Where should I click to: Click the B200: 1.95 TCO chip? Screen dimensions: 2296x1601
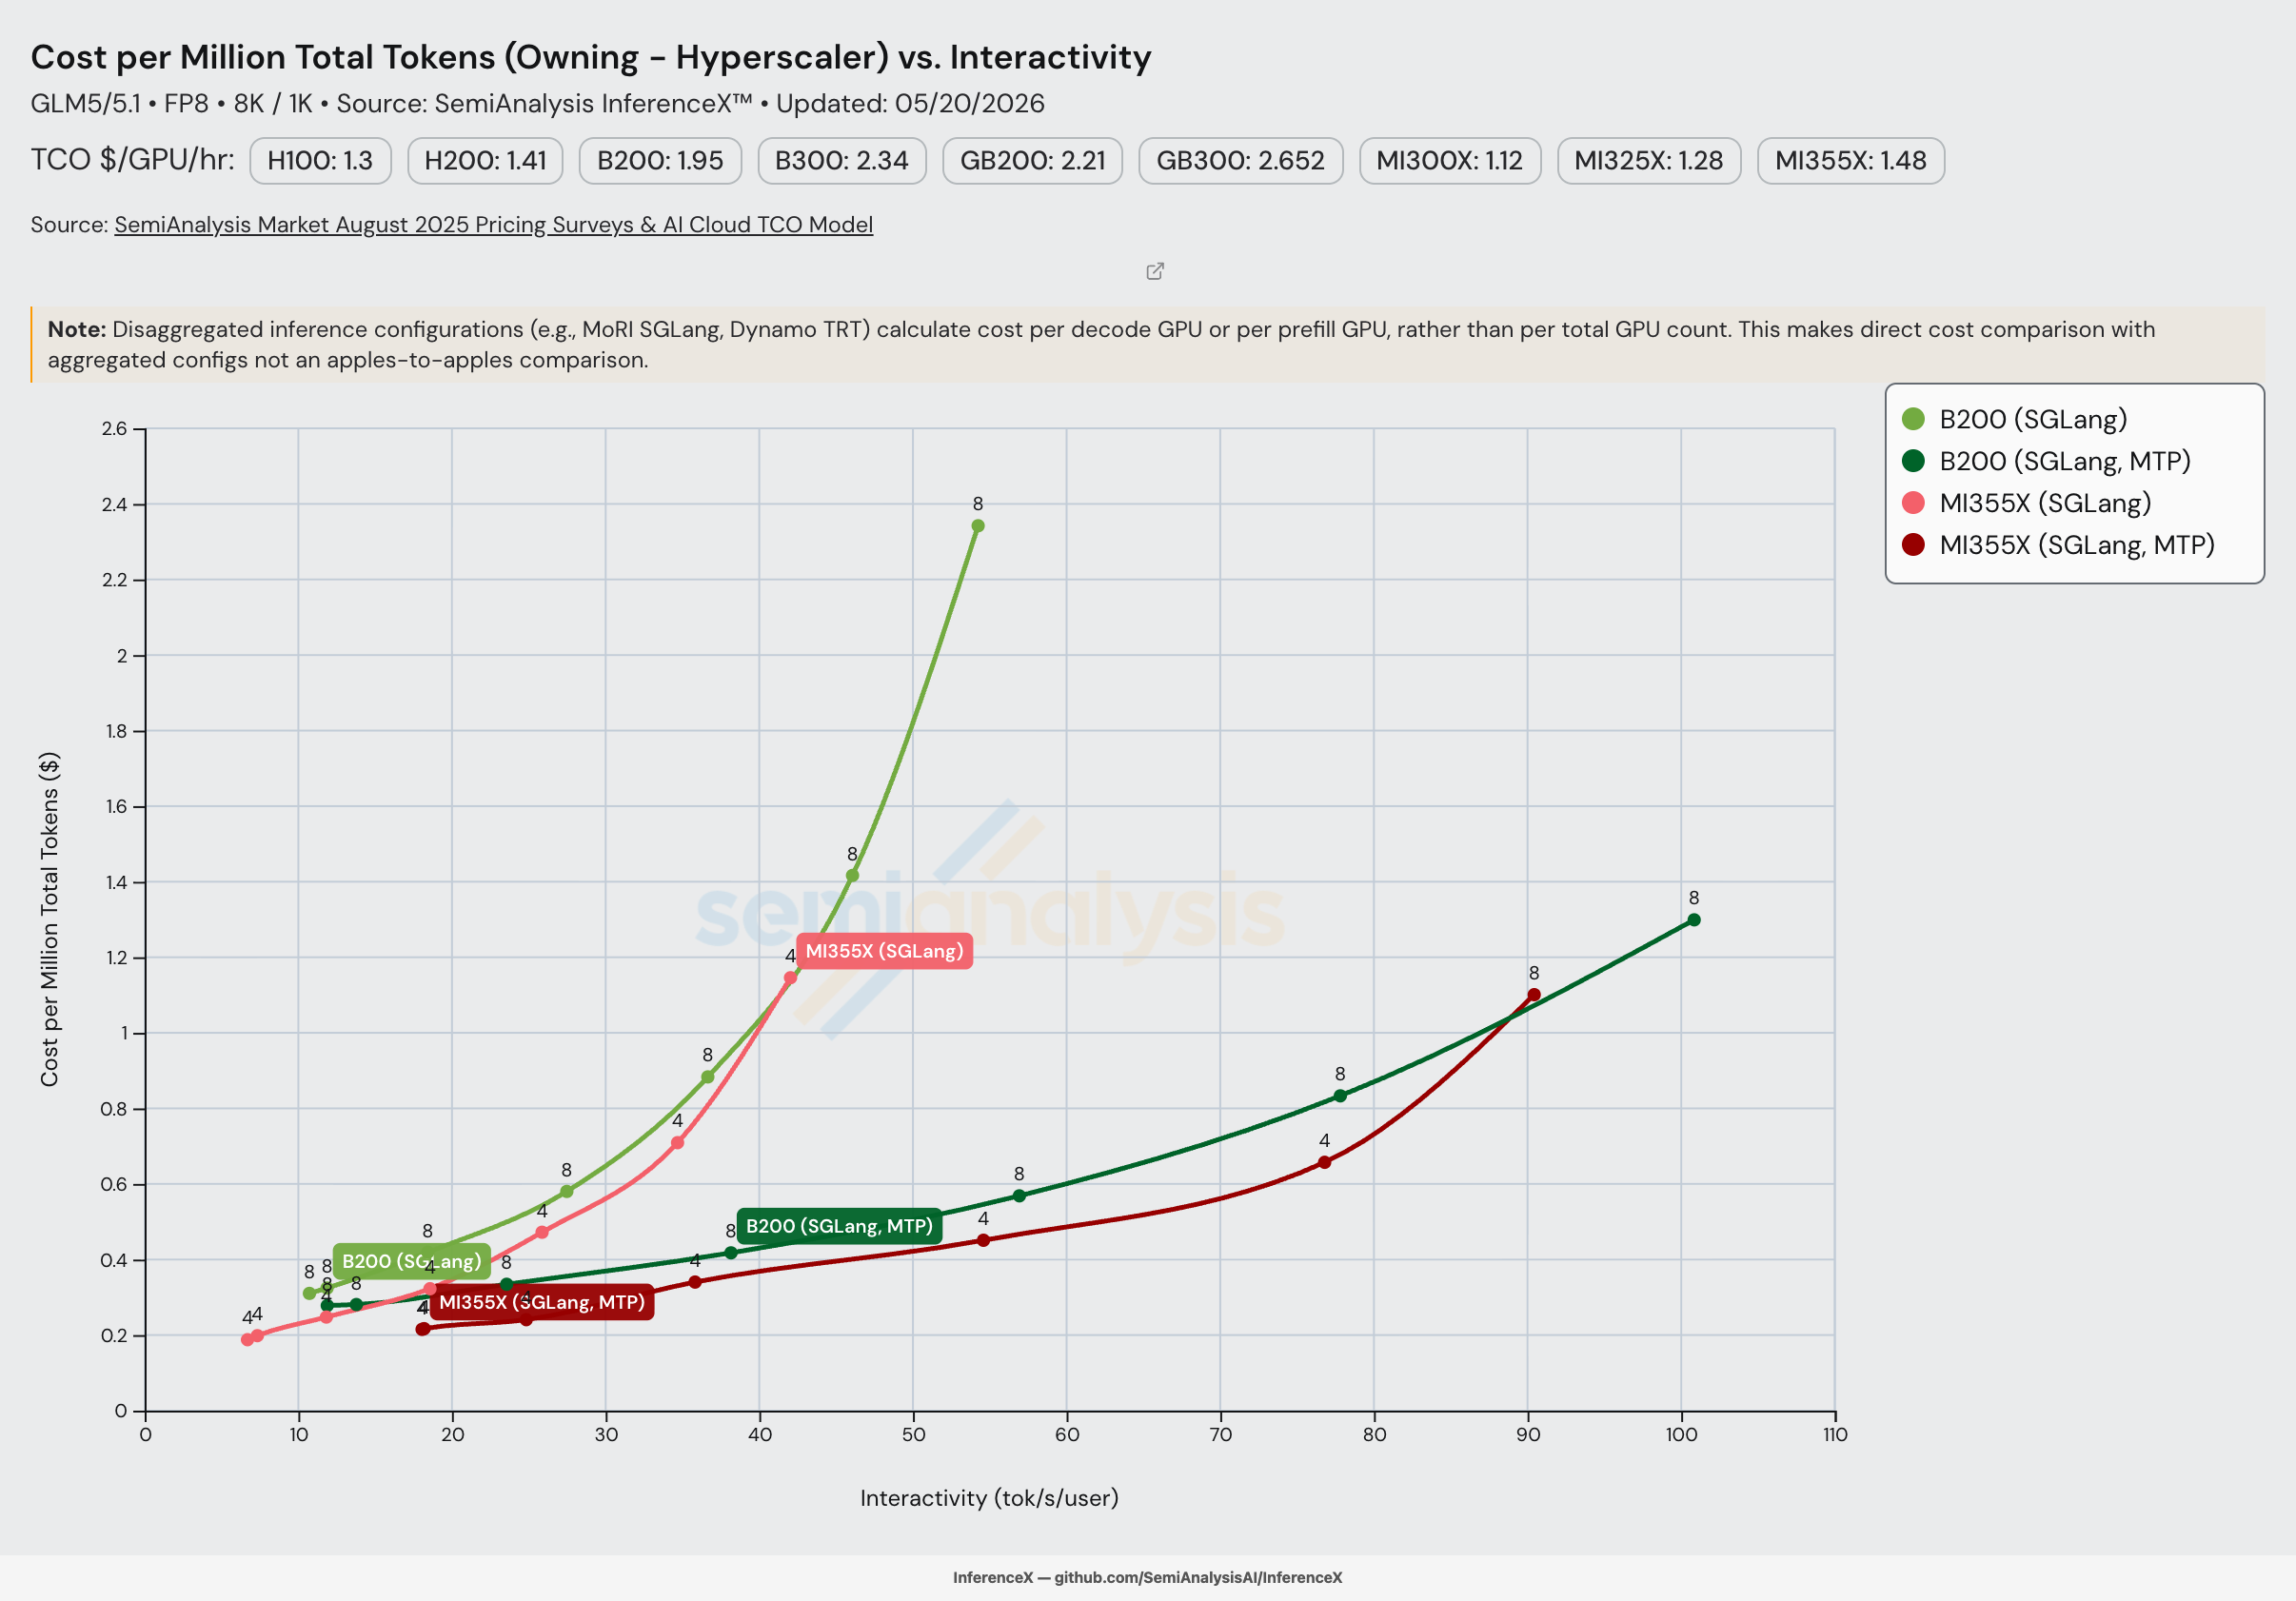(x=660, y=161)
